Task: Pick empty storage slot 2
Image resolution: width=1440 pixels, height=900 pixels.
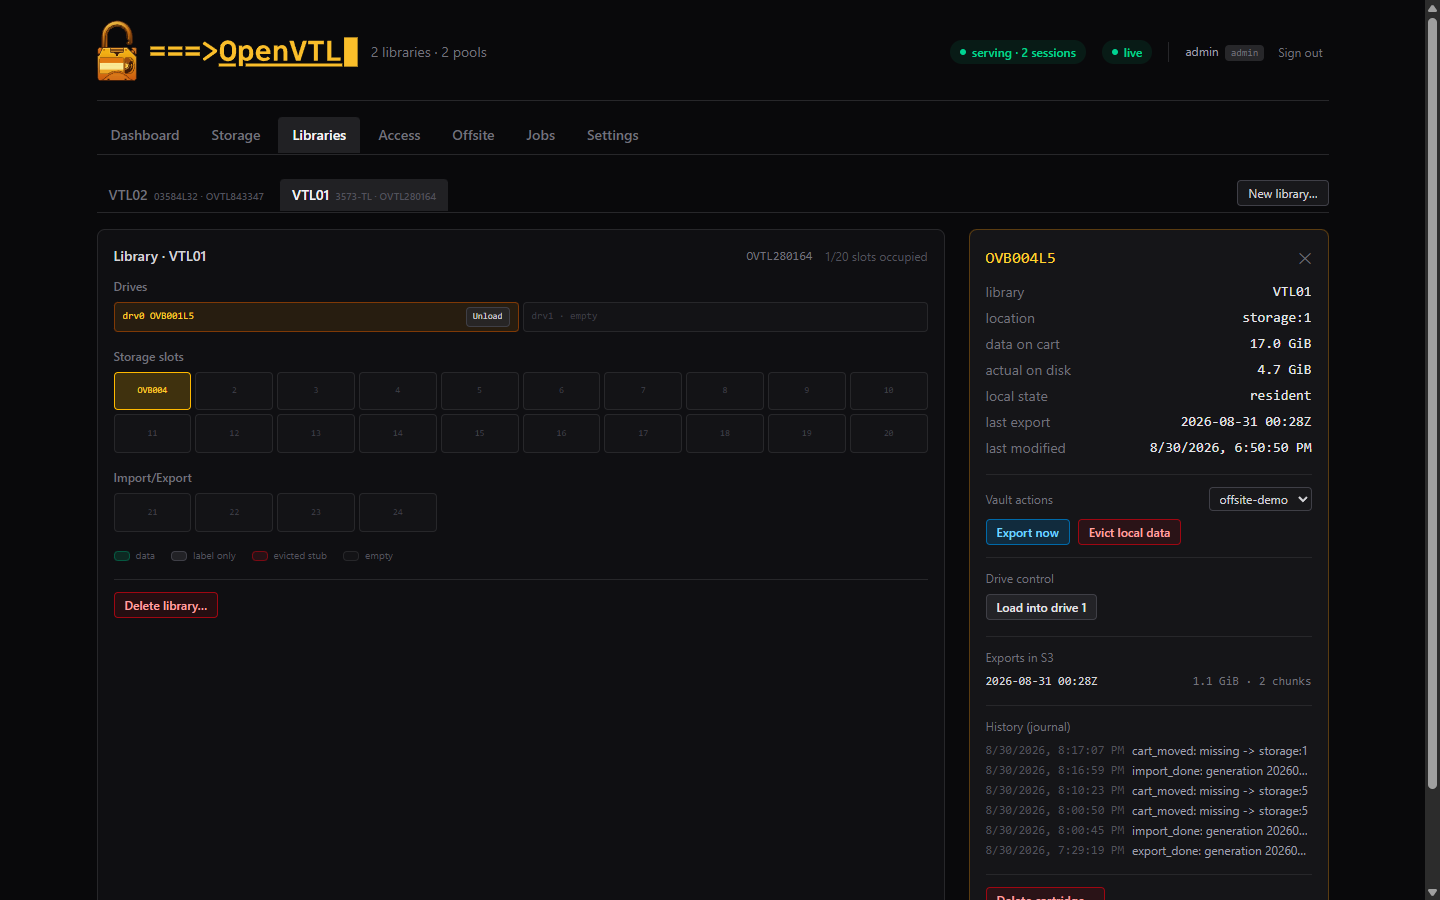Action: (x=234, y=391)
